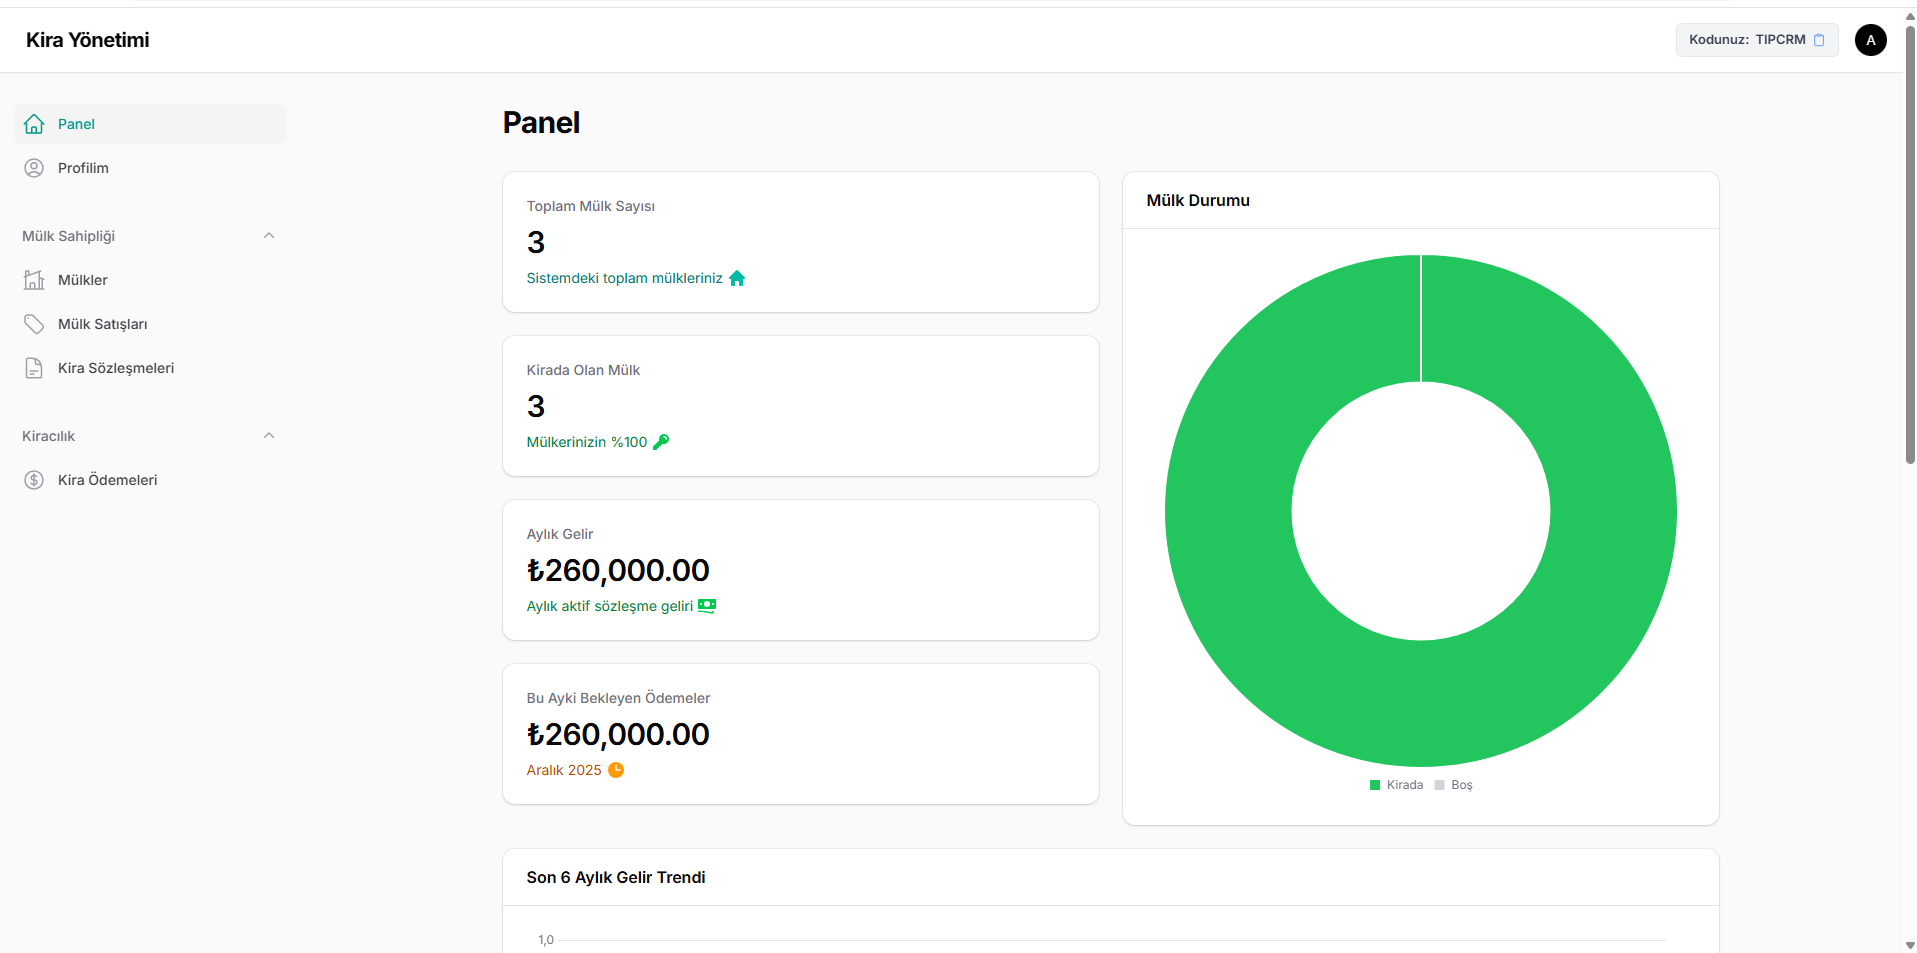
Task: Copy code using the clipboard icon
Action: click(1819, 40)
